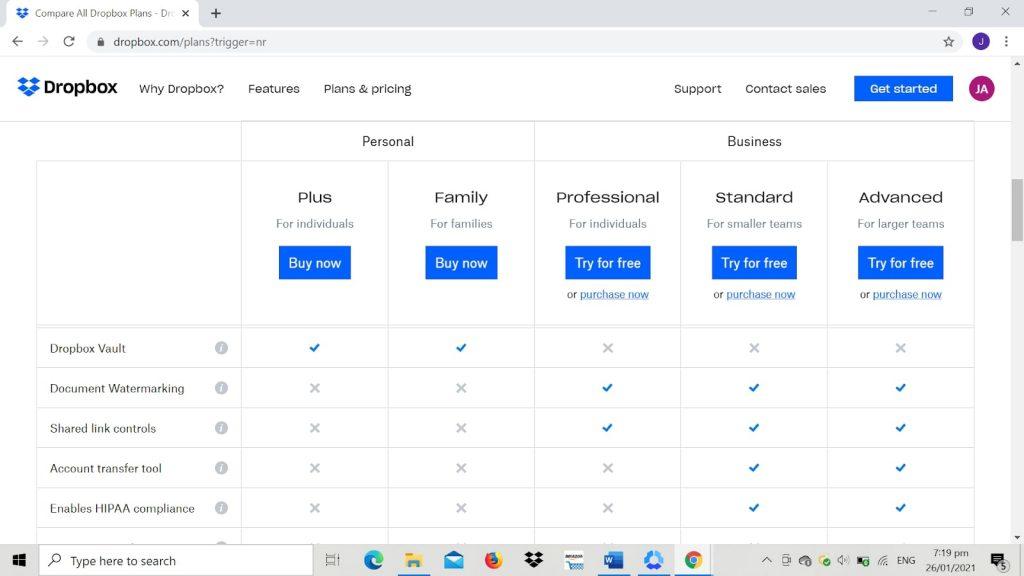The height and width of the screenshot is (576, 1024).
Task: Purchase the Advanced plan now link
Action: [x=907, y=295]
